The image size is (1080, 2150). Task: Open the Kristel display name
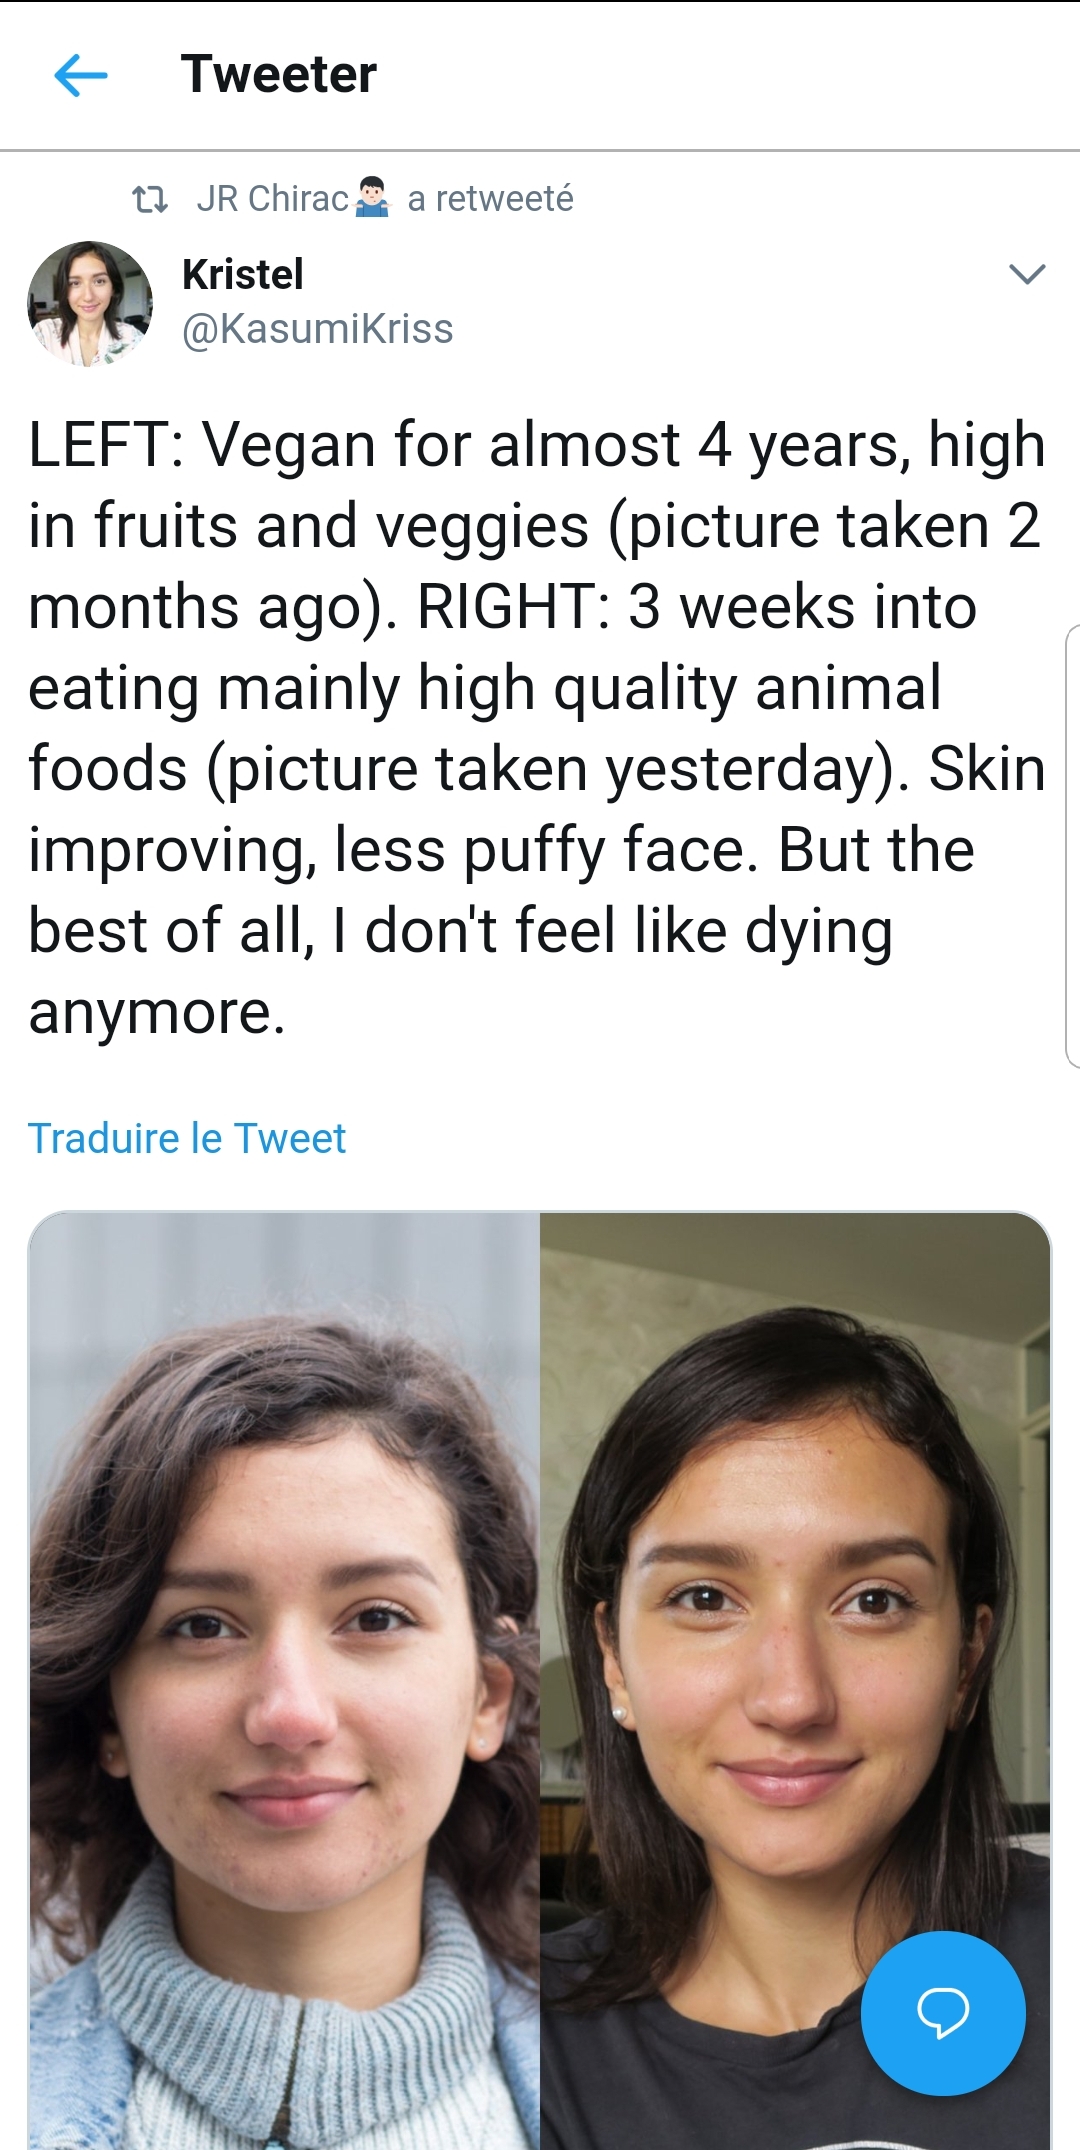(243, 275)
